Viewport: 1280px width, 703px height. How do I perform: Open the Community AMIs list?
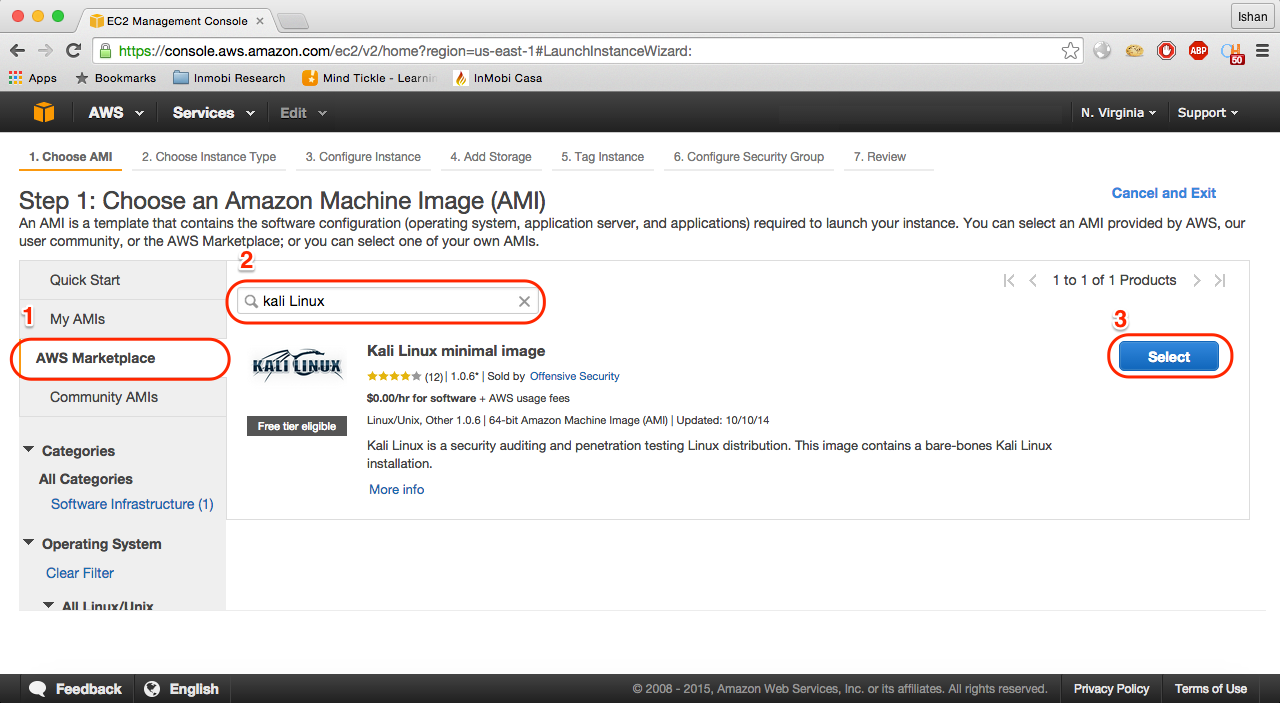[x=104, y=397]
